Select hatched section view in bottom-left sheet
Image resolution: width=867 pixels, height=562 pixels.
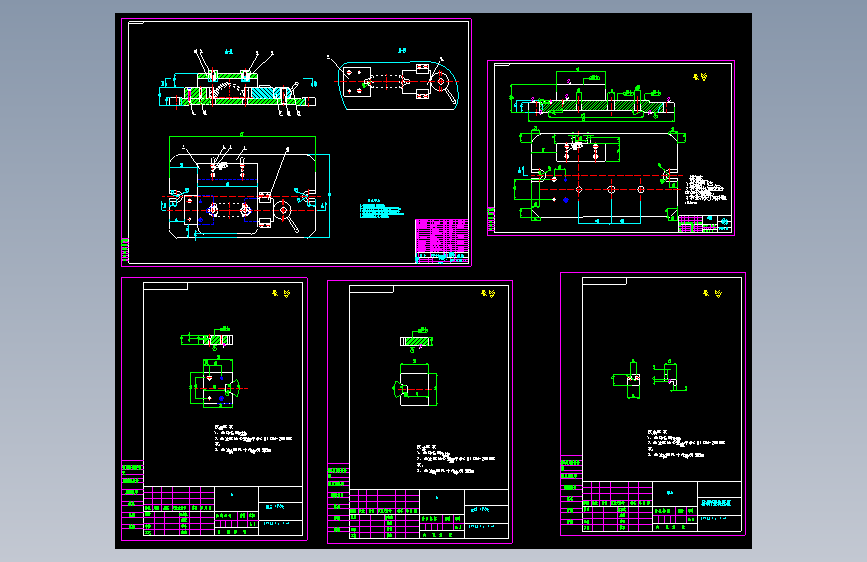click(207, 339)
